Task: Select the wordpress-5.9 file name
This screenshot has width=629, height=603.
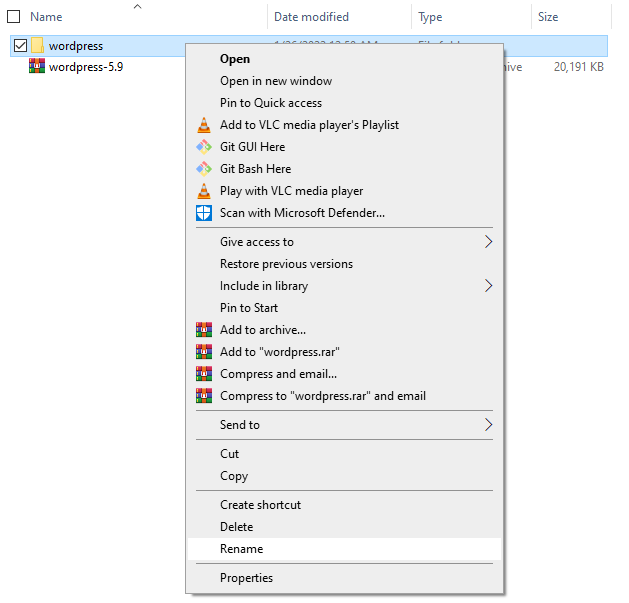Action: pyautogui.click(x=86, y=67)
